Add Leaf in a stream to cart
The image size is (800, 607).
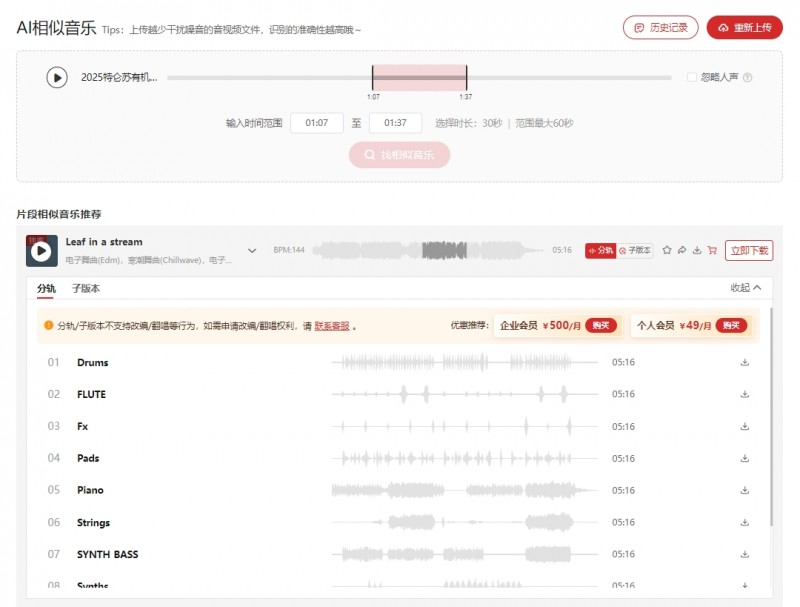712,250
